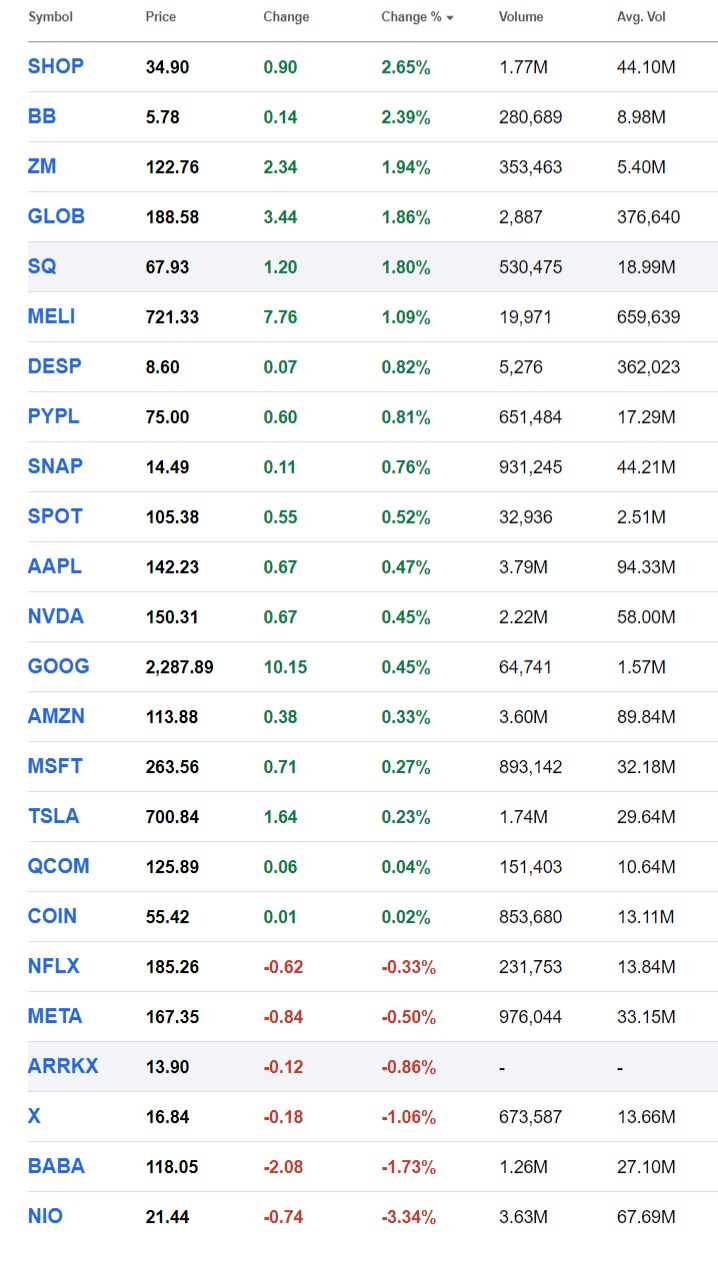Click the Avg. Vol header
This screenshot has height=1263, width=718.
[x=641, y=17]
